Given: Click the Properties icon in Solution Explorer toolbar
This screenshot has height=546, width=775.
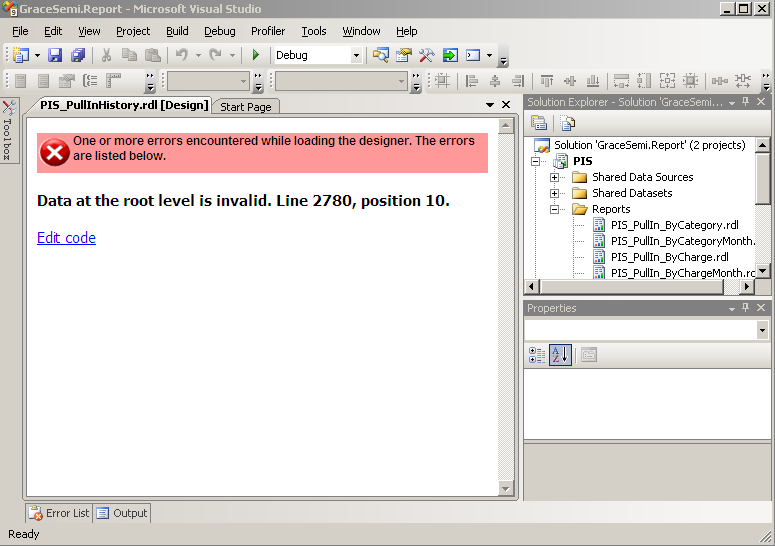Looking at the screenshot, I should [539, 124].
